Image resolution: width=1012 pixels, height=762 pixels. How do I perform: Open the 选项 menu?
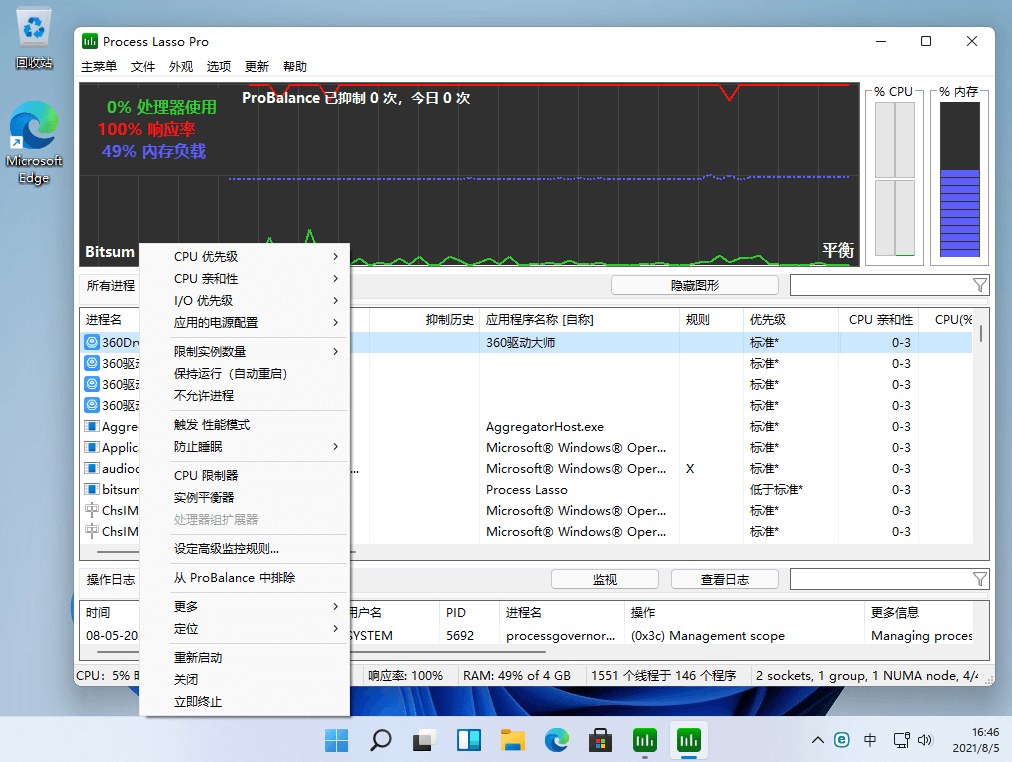219,66
